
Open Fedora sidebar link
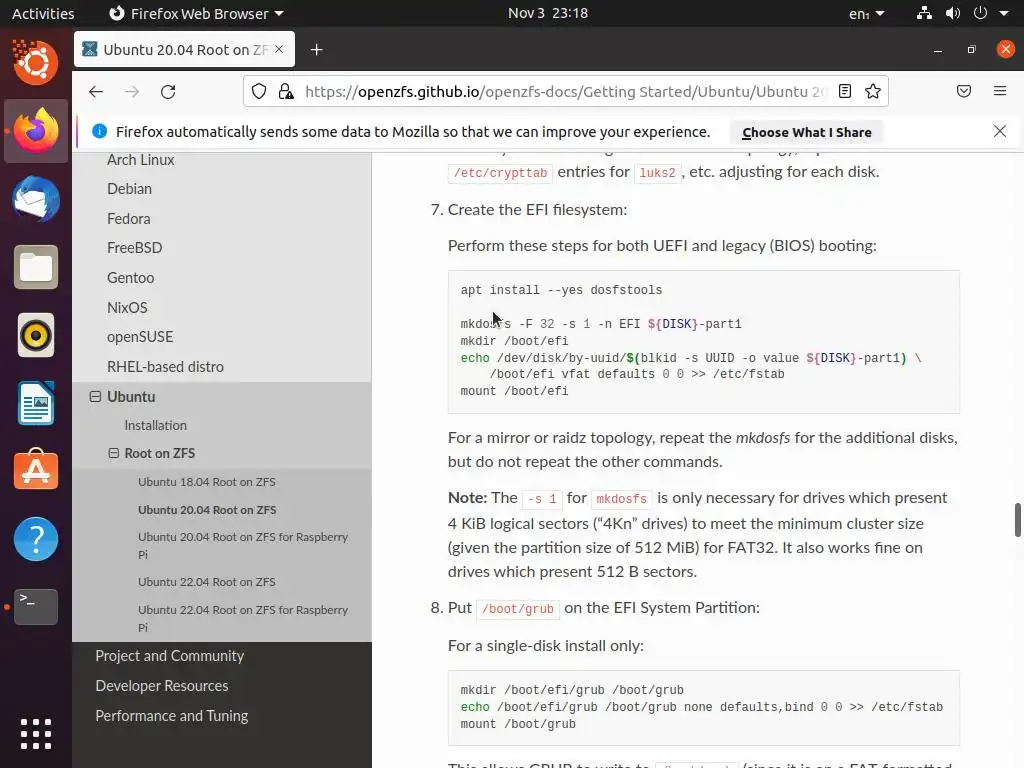click(129, 218)
